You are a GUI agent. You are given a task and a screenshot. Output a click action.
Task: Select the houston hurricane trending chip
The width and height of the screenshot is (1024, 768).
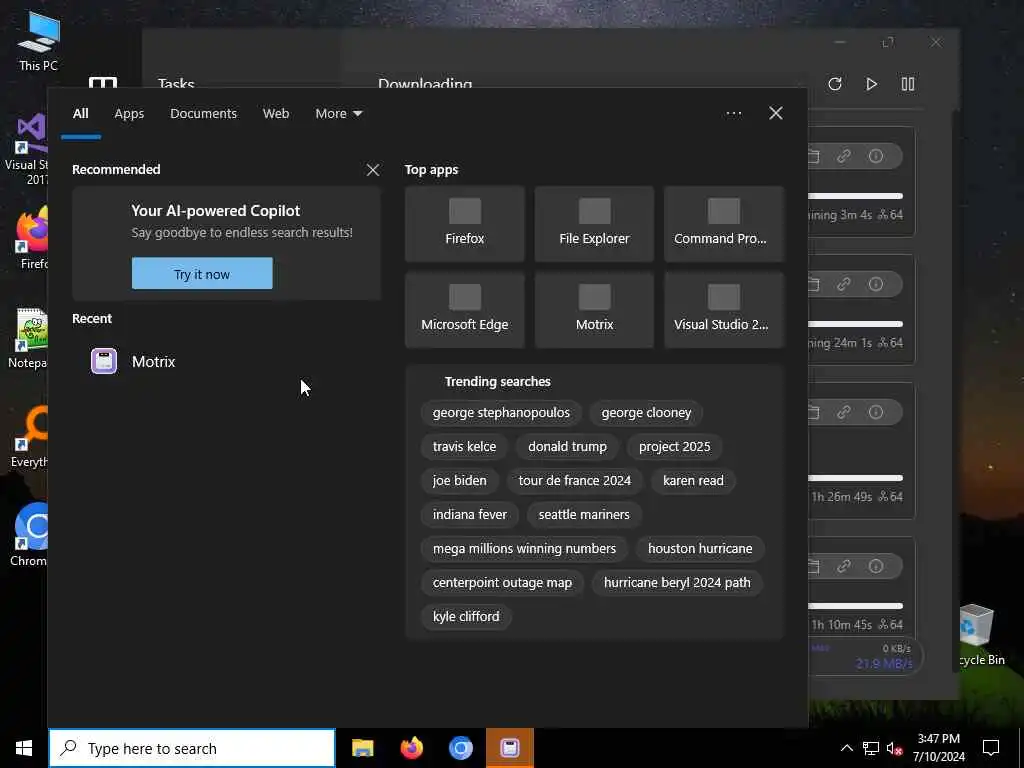(699, 549)
